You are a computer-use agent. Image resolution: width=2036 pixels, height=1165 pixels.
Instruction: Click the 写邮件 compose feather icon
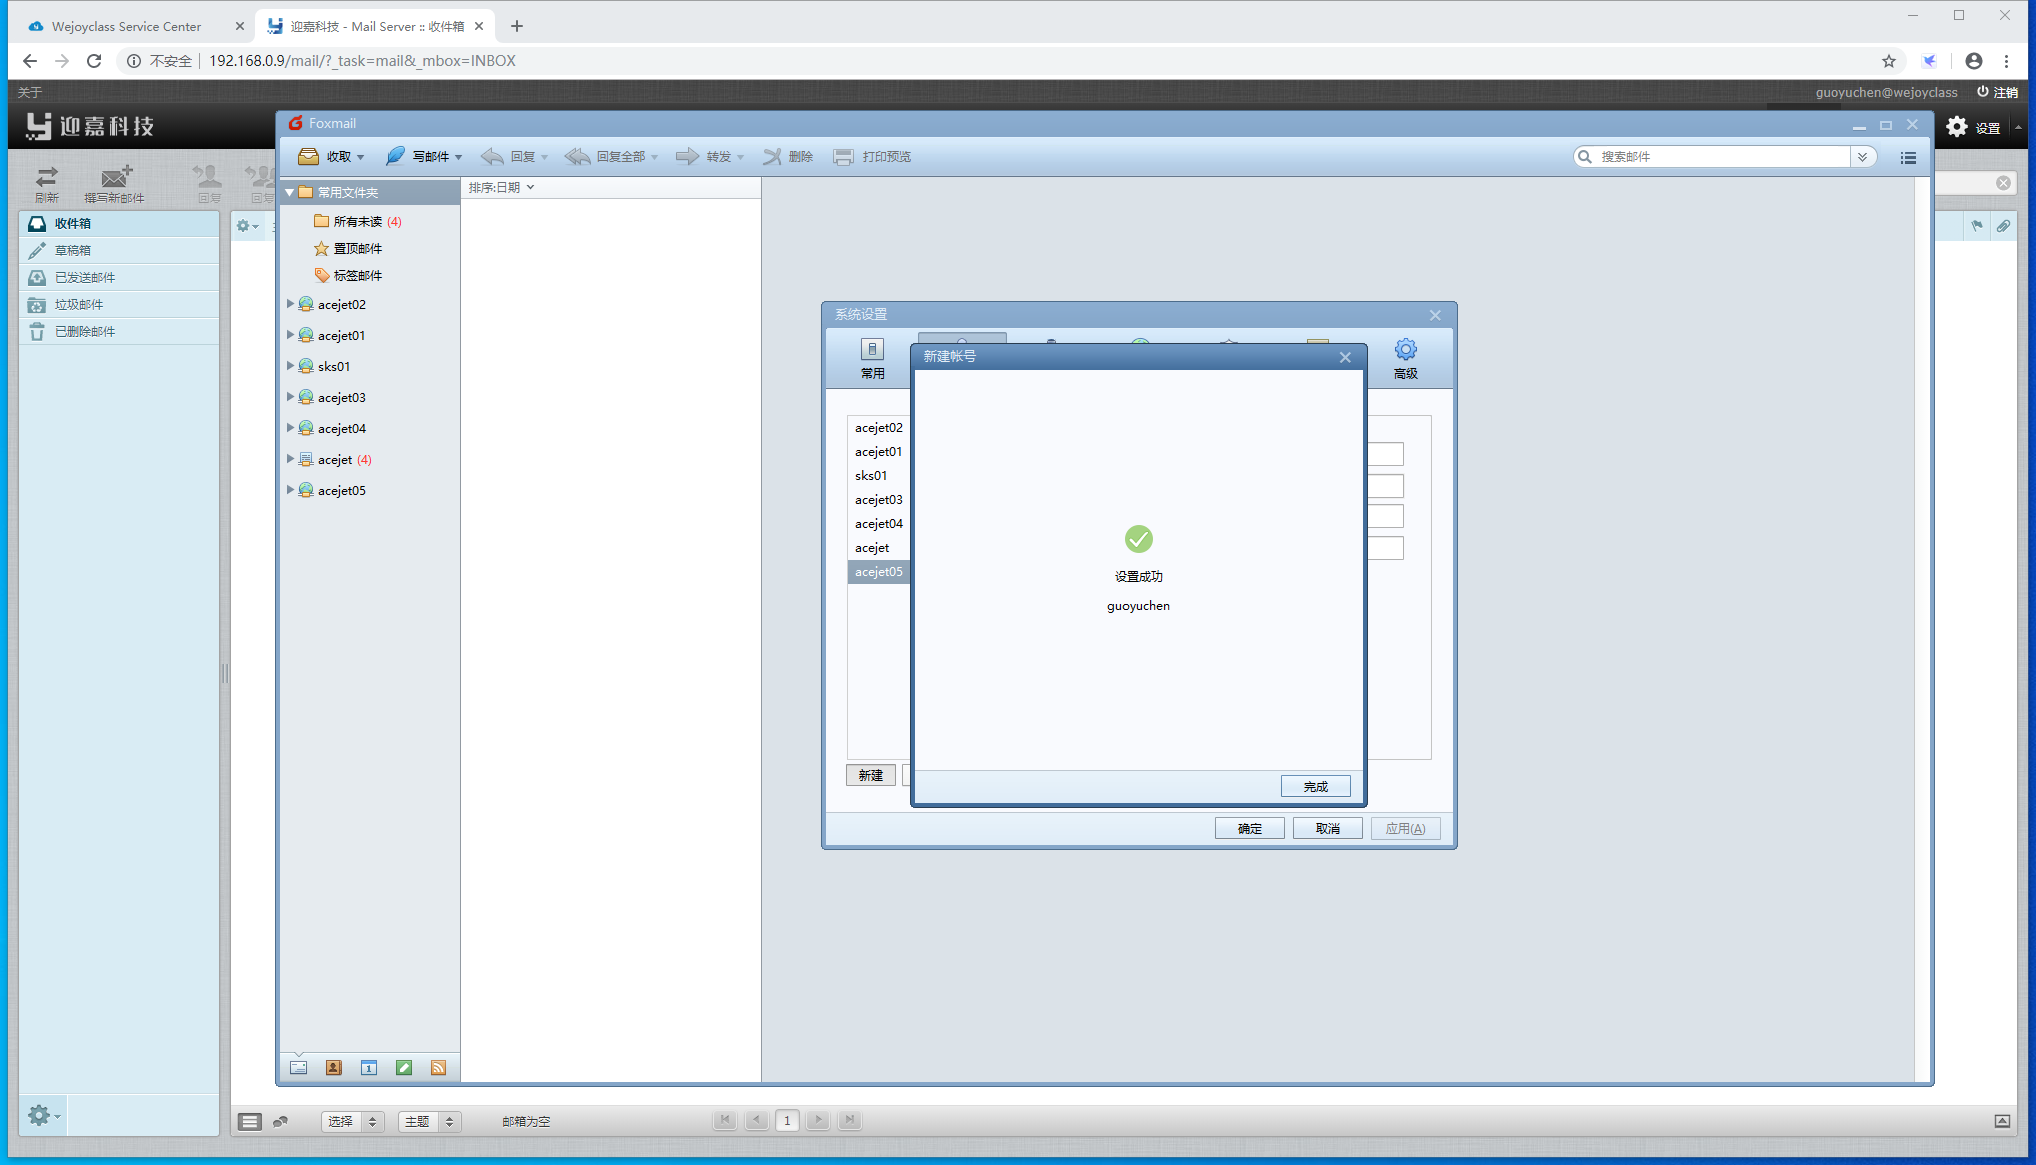tap(396, 157)
